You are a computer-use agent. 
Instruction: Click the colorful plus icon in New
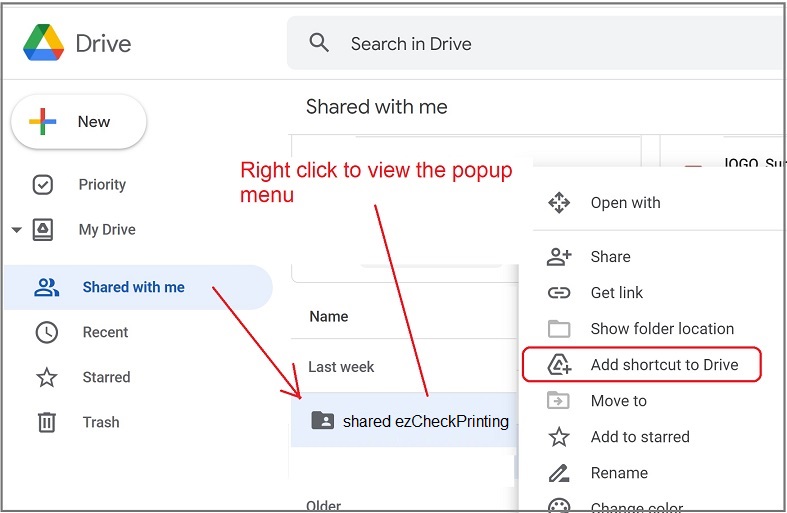pyautogui.click(x=43, y=121)
